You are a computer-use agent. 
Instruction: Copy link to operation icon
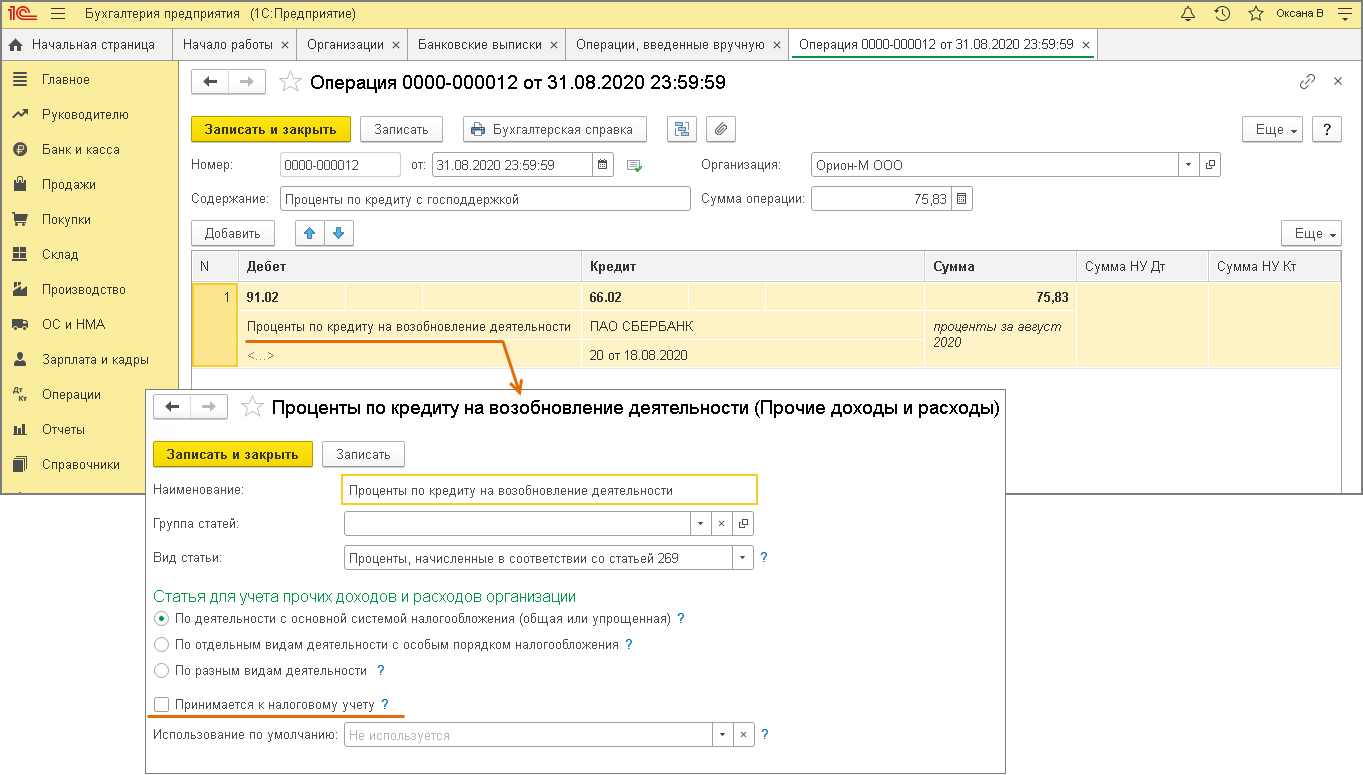tap(1307, 82)
